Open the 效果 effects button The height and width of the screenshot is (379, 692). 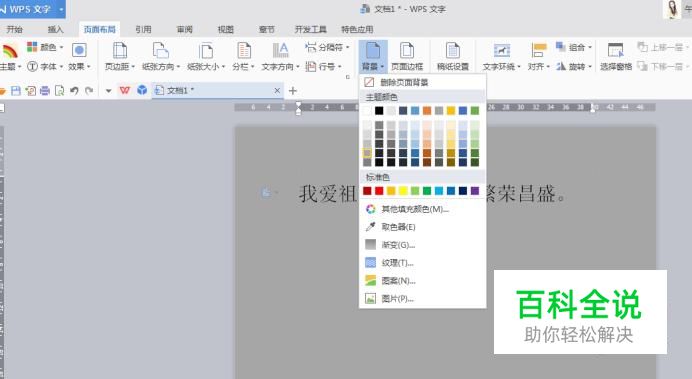click(79, 56)
